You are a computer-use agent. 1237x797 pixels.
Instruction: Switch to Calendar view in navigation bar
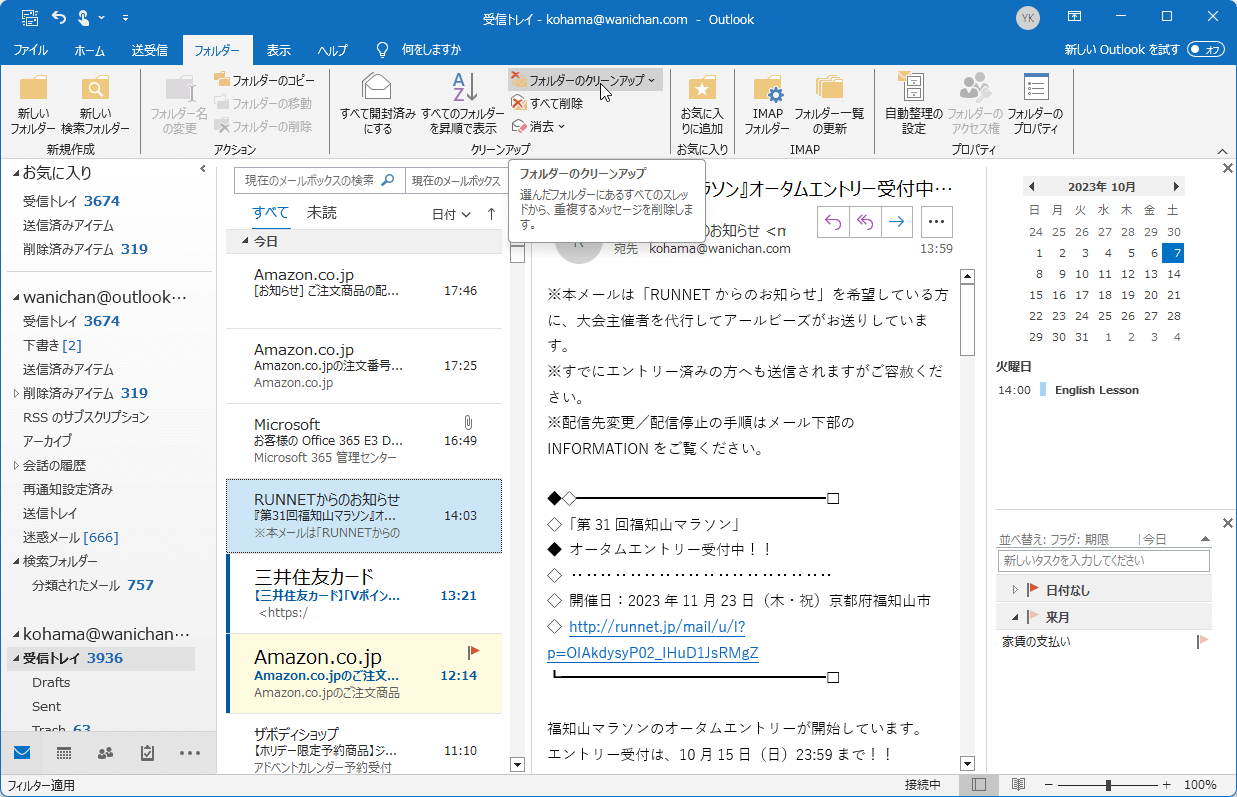pyautogui.click(x=64, y=753)
